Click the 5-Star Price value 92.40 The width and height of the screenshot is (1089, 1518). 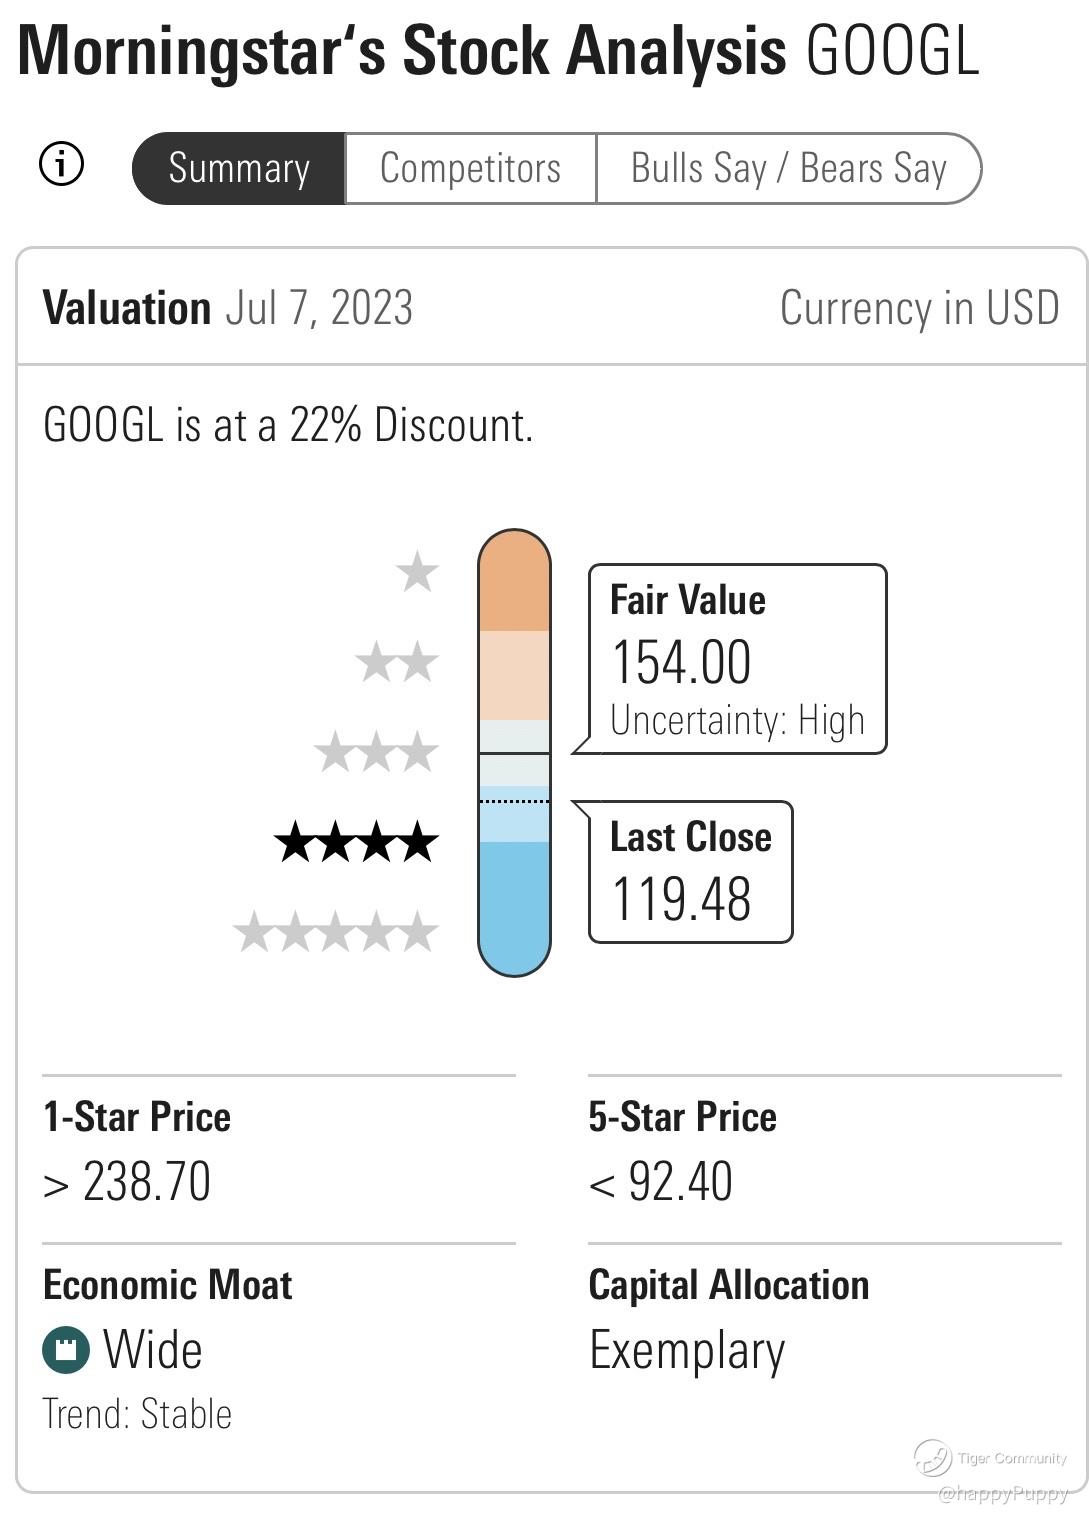coord(680,1182)
